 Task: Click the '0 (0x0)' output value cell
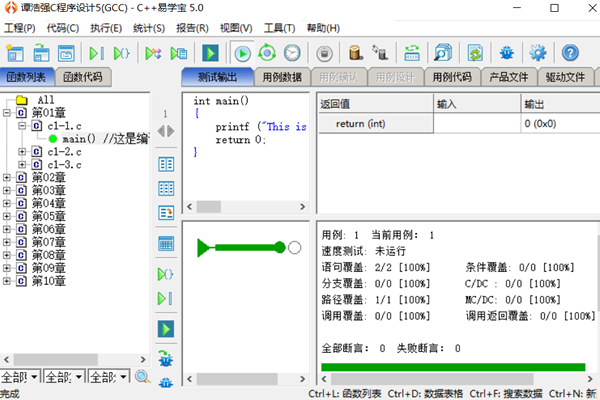tap(561, 124)
